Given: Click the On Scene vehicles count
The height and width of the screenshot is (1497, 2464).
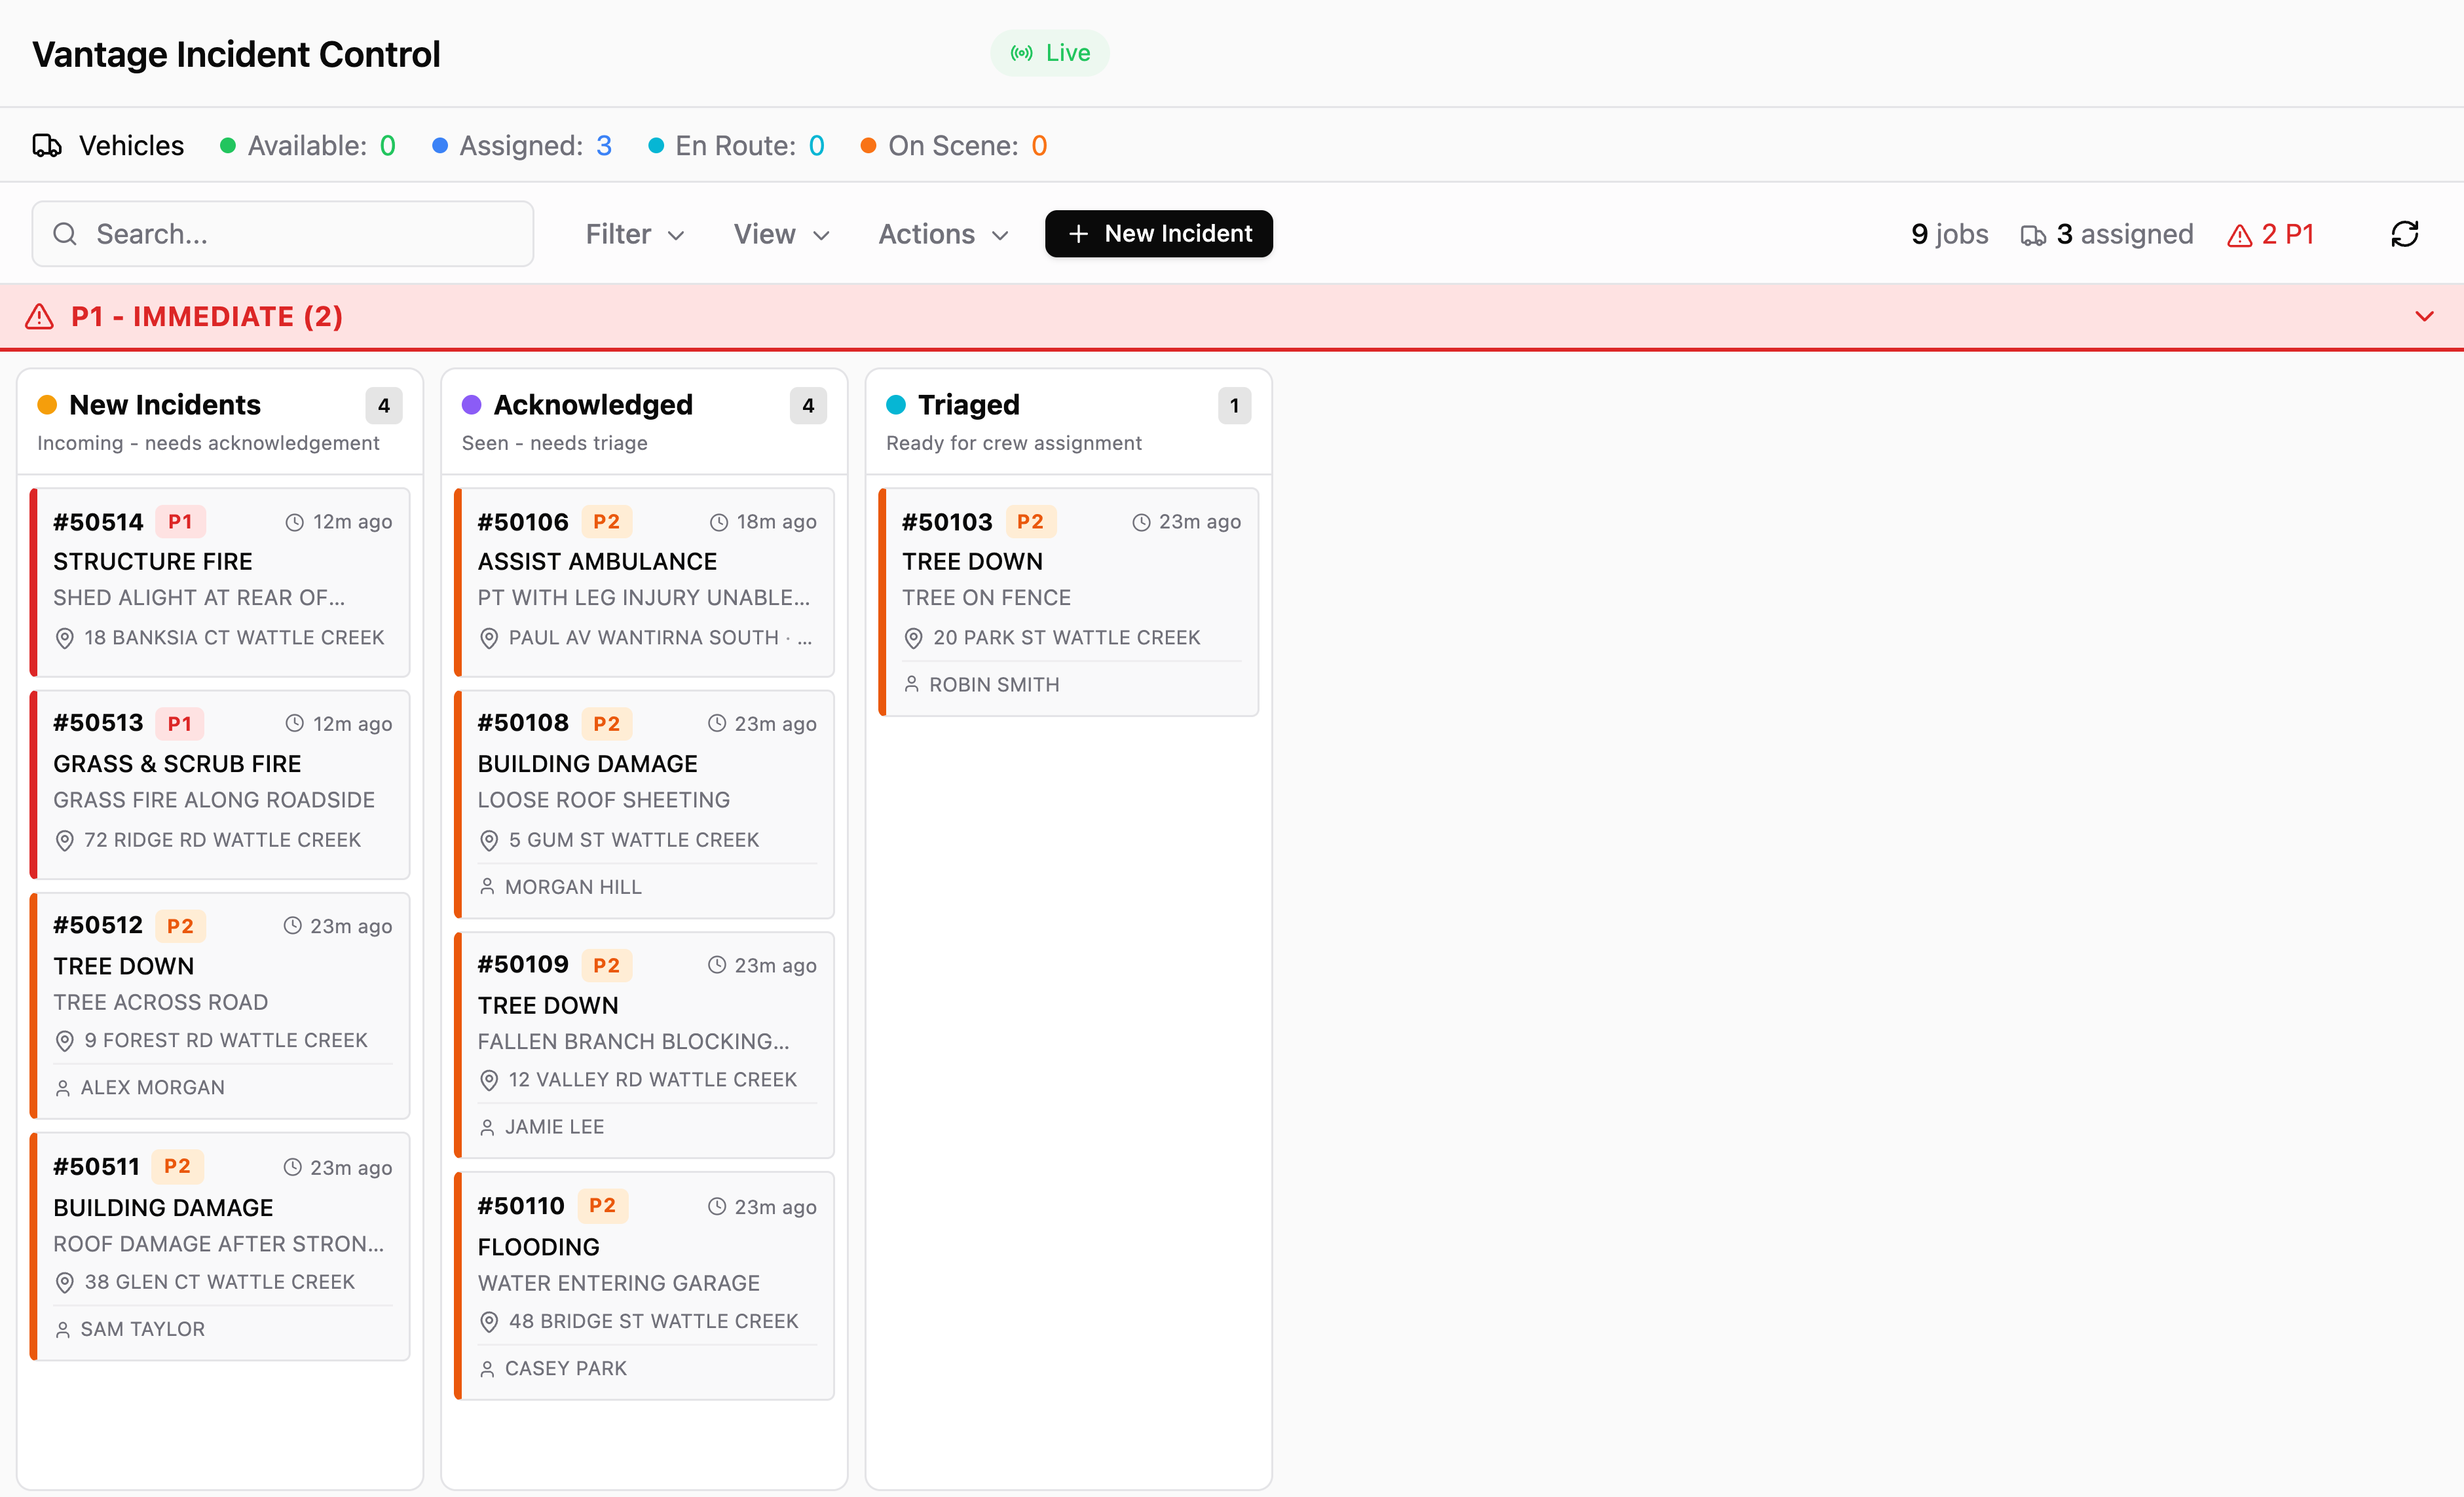Looking at the screenshot, I should [x=1039, y=146].
